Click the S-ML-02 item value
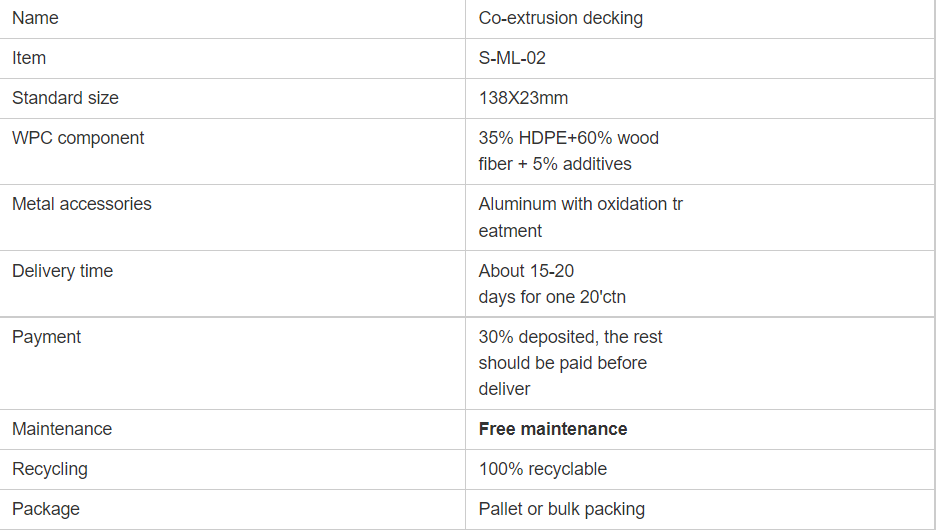This screenshot has height=530, width=938. [x=512, y=58]
